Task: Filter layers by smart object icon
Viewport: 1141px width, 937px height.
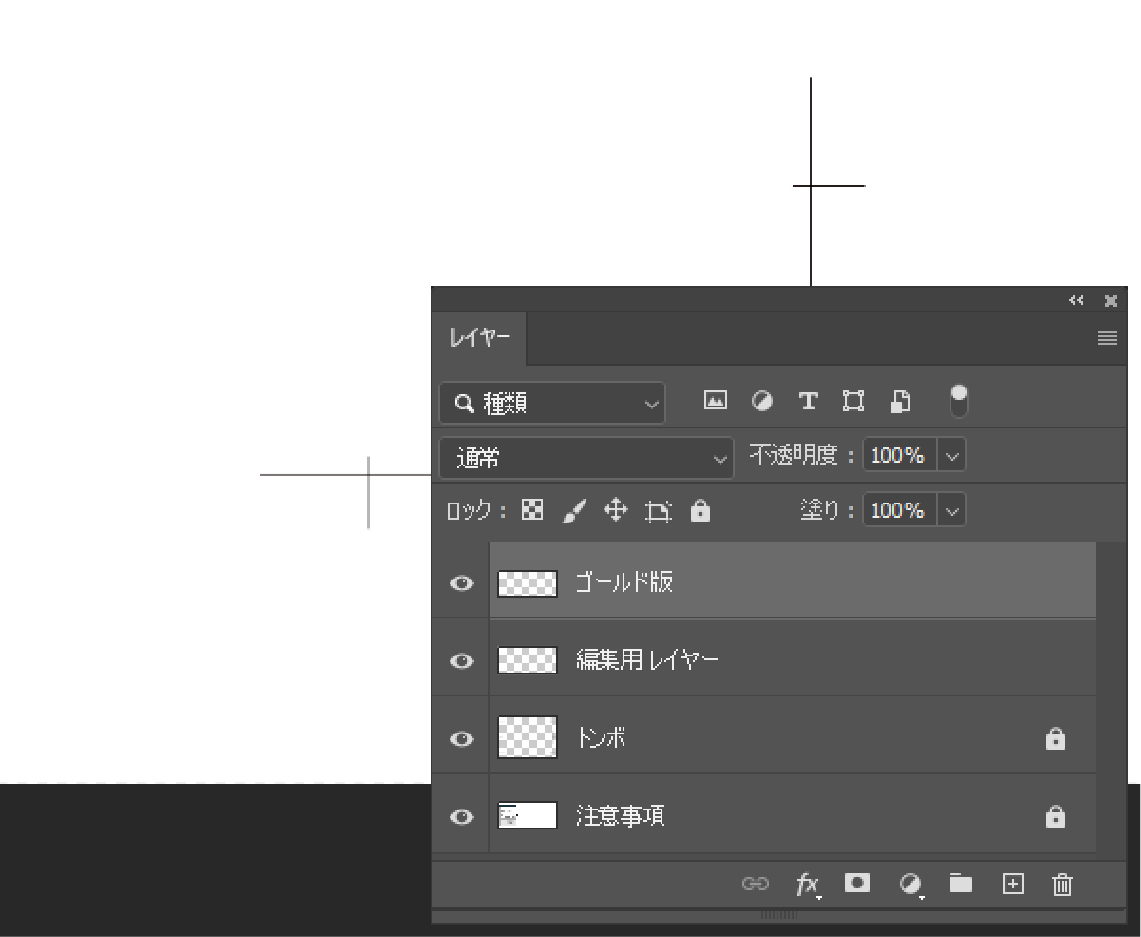Action: [900, 401]
